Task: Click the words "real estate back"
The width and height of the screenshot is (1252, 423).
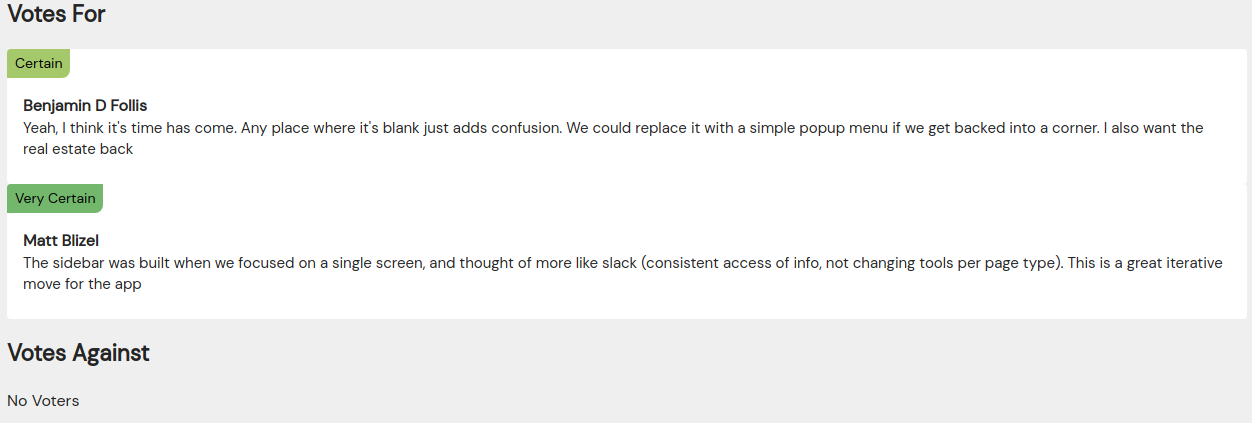Action: coord(78,150)
